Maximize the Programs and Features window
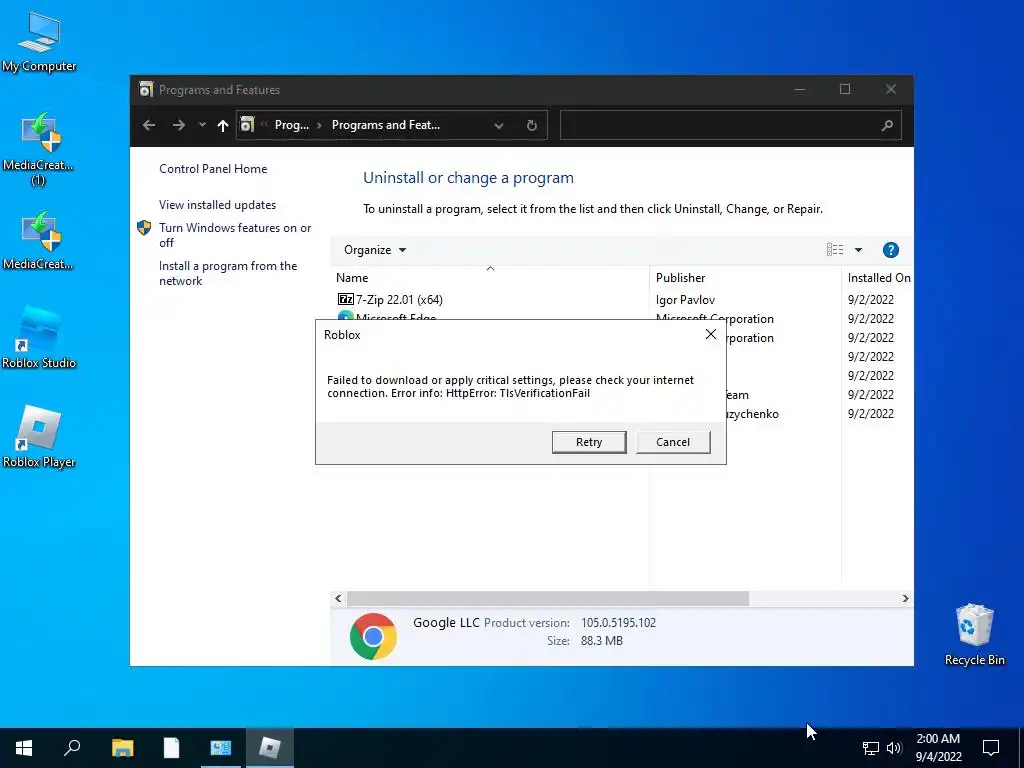 pos(844,89)
